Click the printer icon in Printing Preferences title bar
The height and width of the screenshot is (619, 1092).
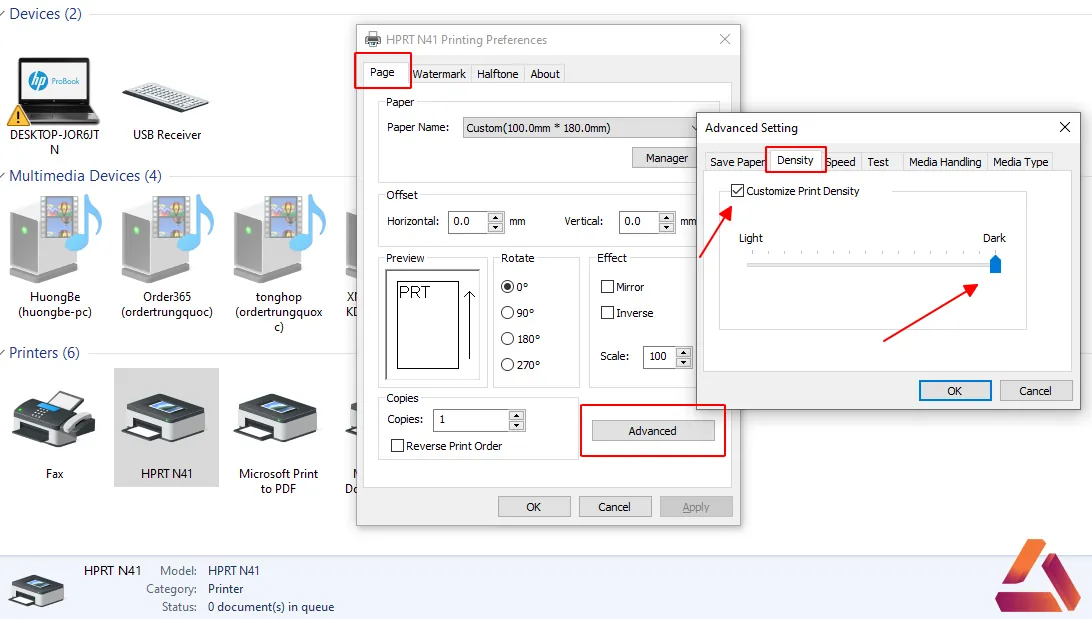pos(373,40)
